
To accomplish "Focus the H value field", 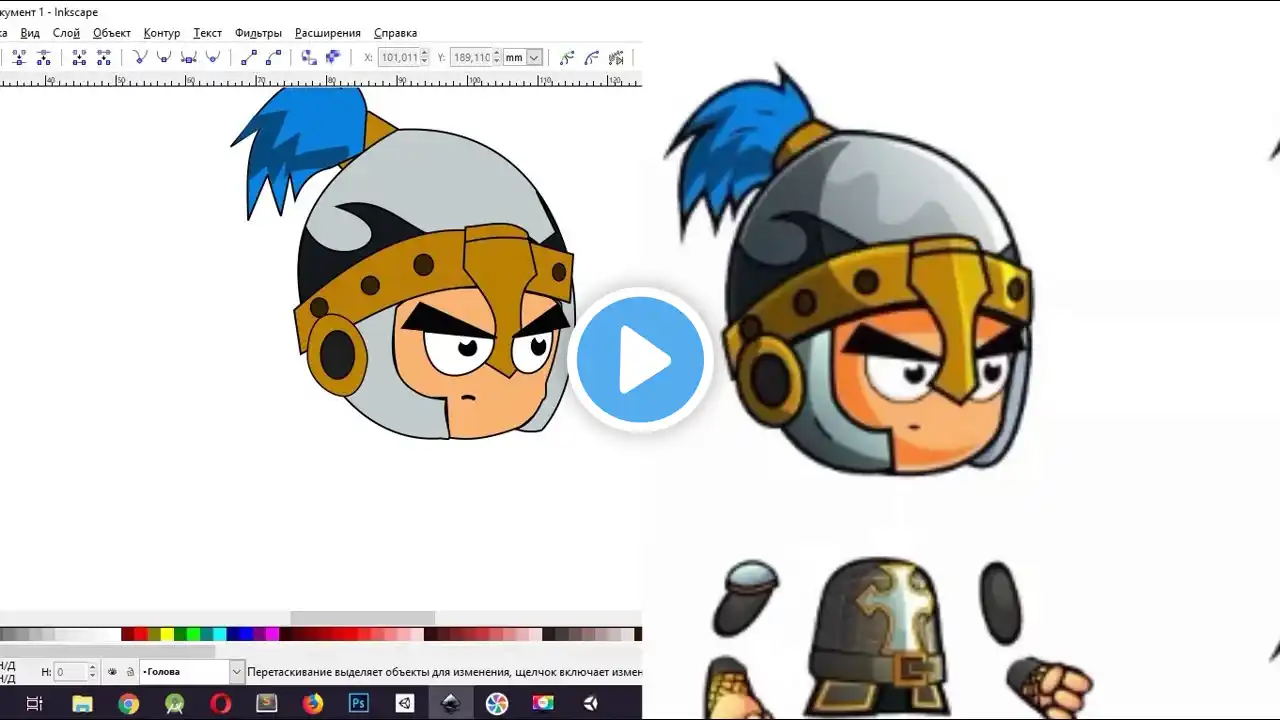I will click(71, 672).
